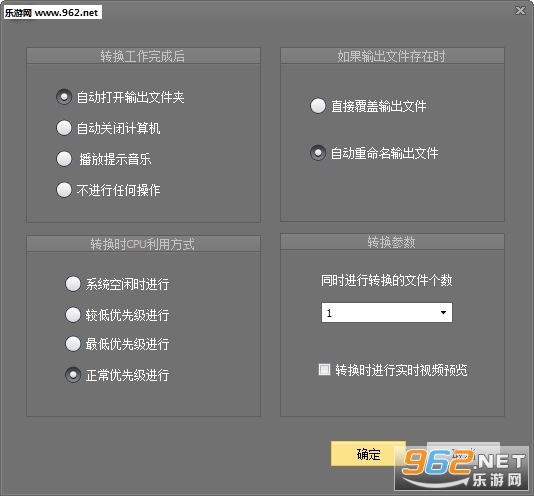The width and height of the screenshot is (534, 496).
Task: Click the 转换参数 group header
Action: (392, 242)
